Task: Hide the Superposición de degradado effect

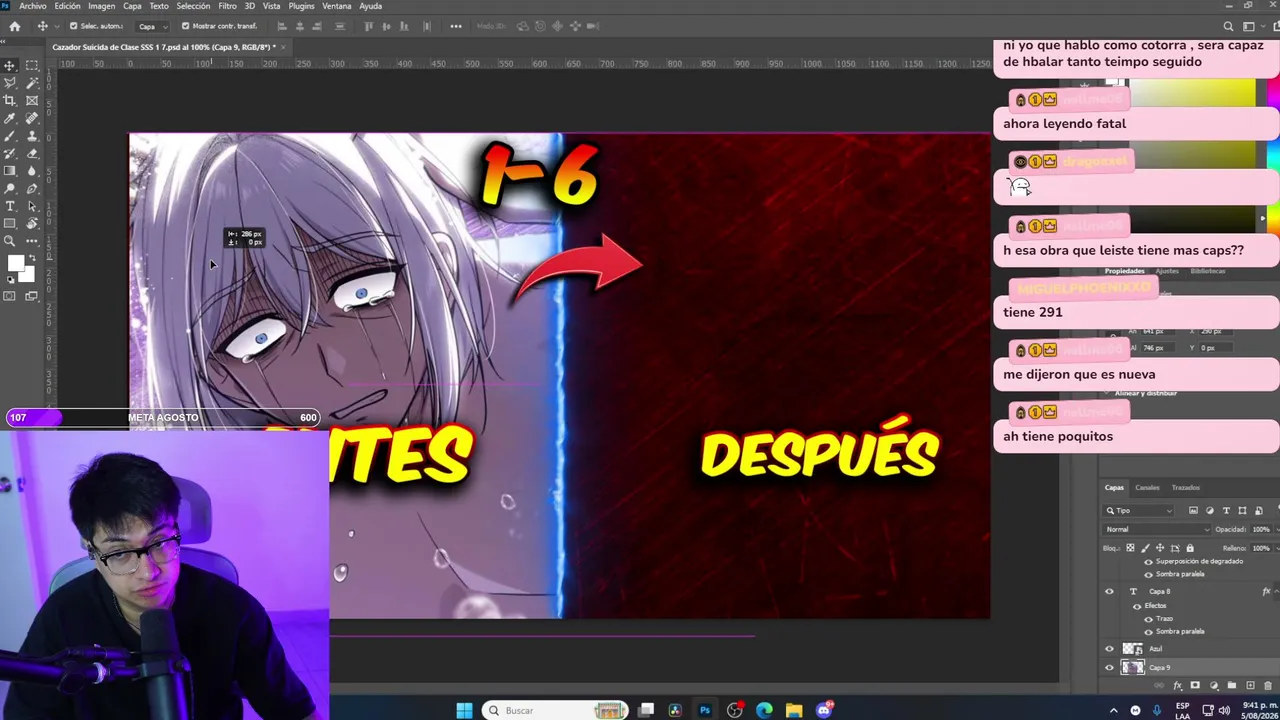Action: click(x=1148, y=562)
